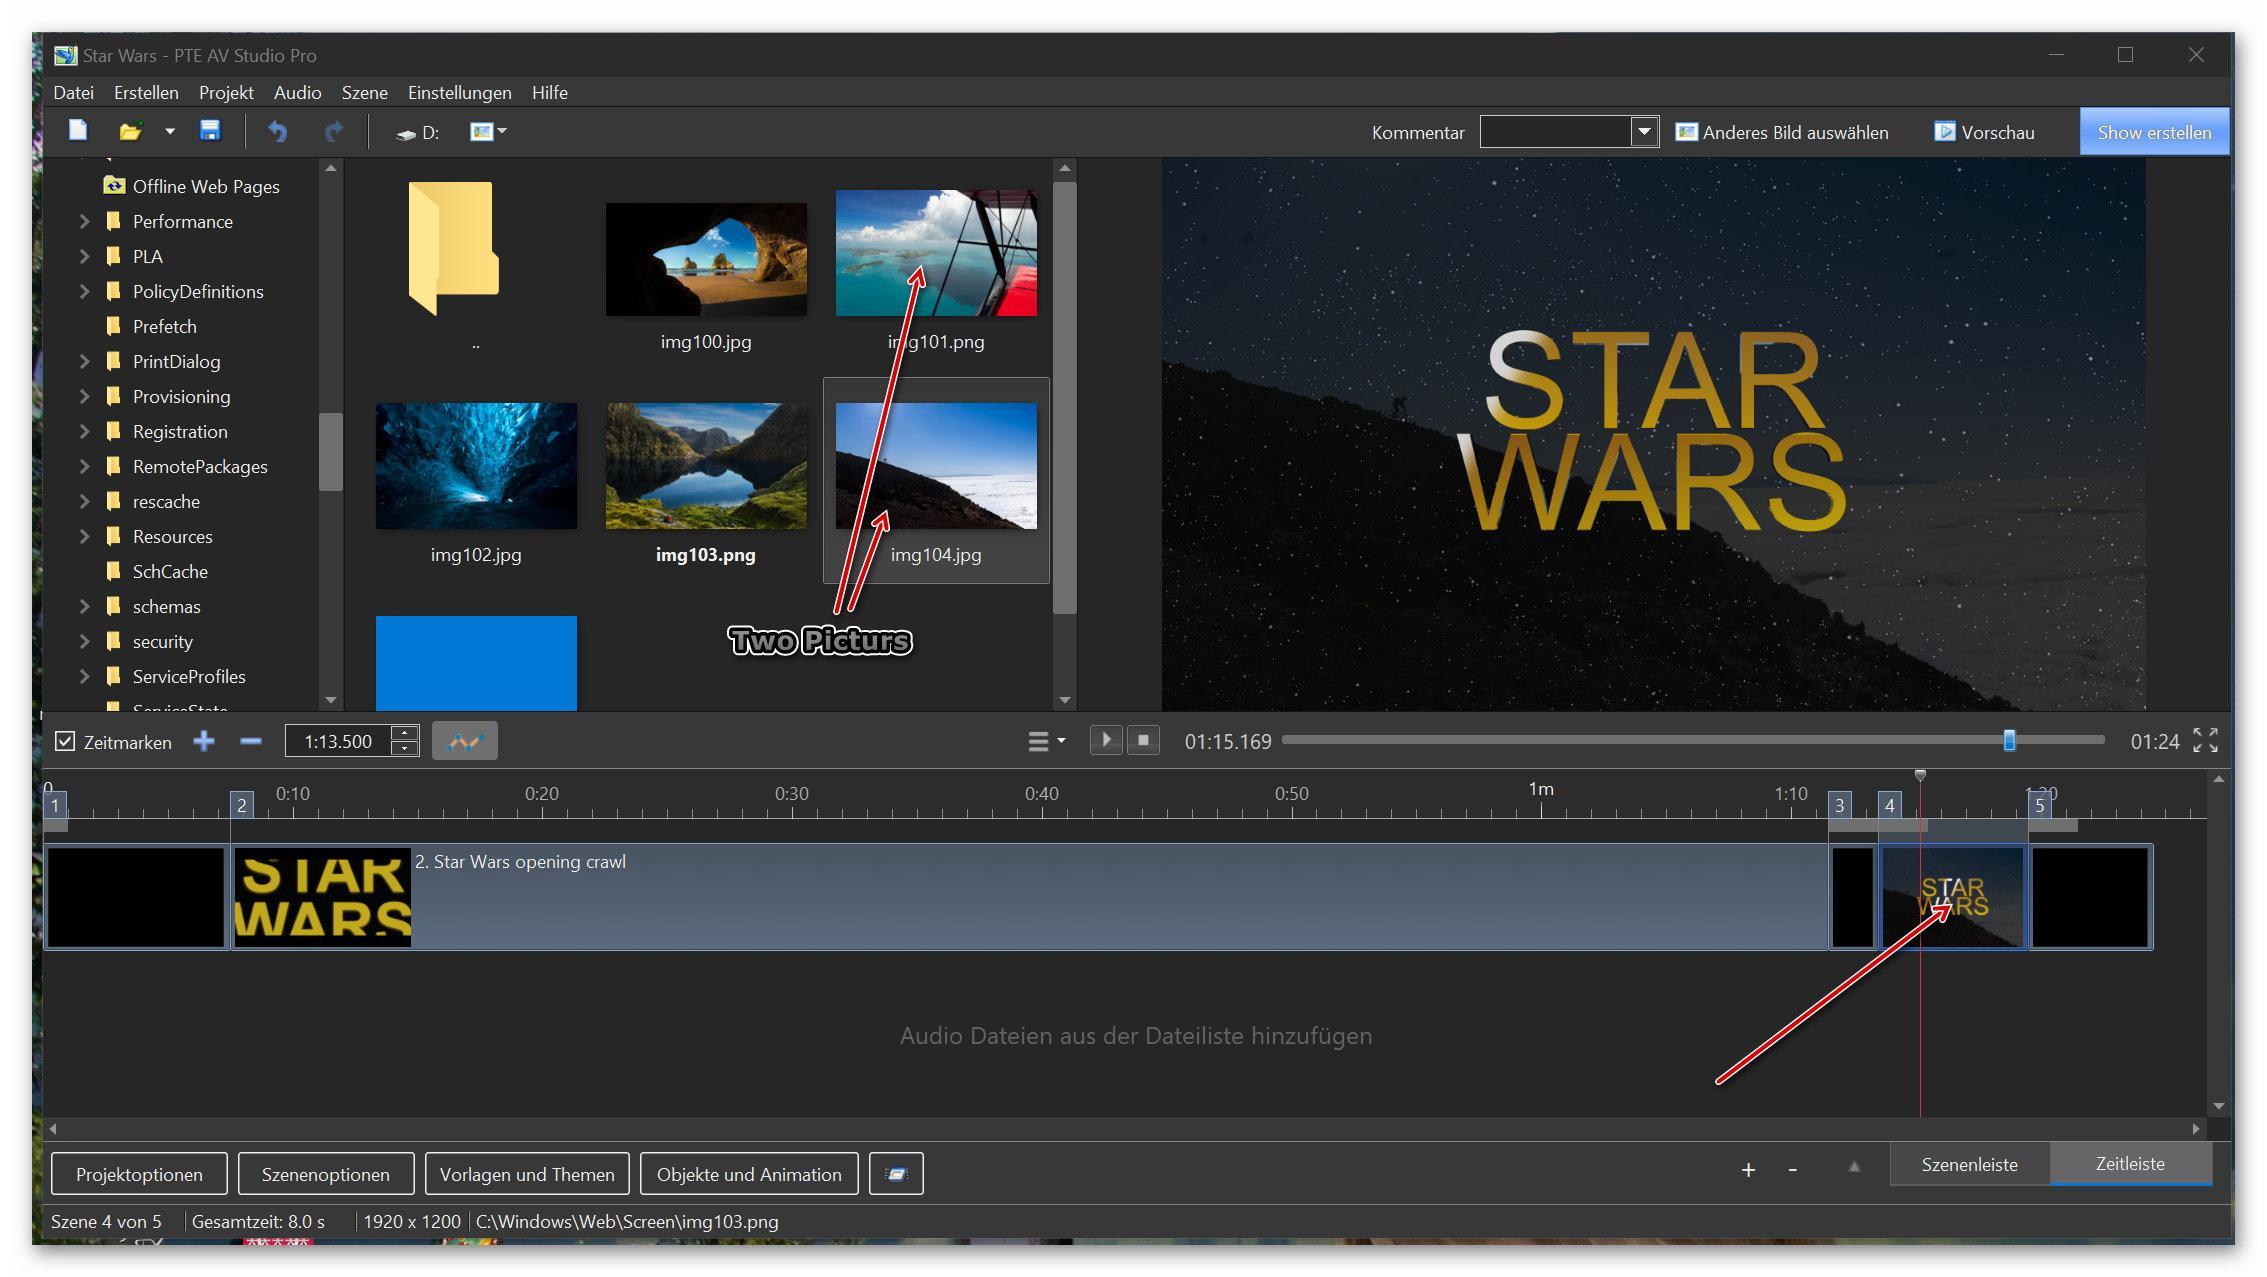Screen dimensions: 2267x1277
Task: Click the Open project folder icon
Action: click(x=130, y=131)
